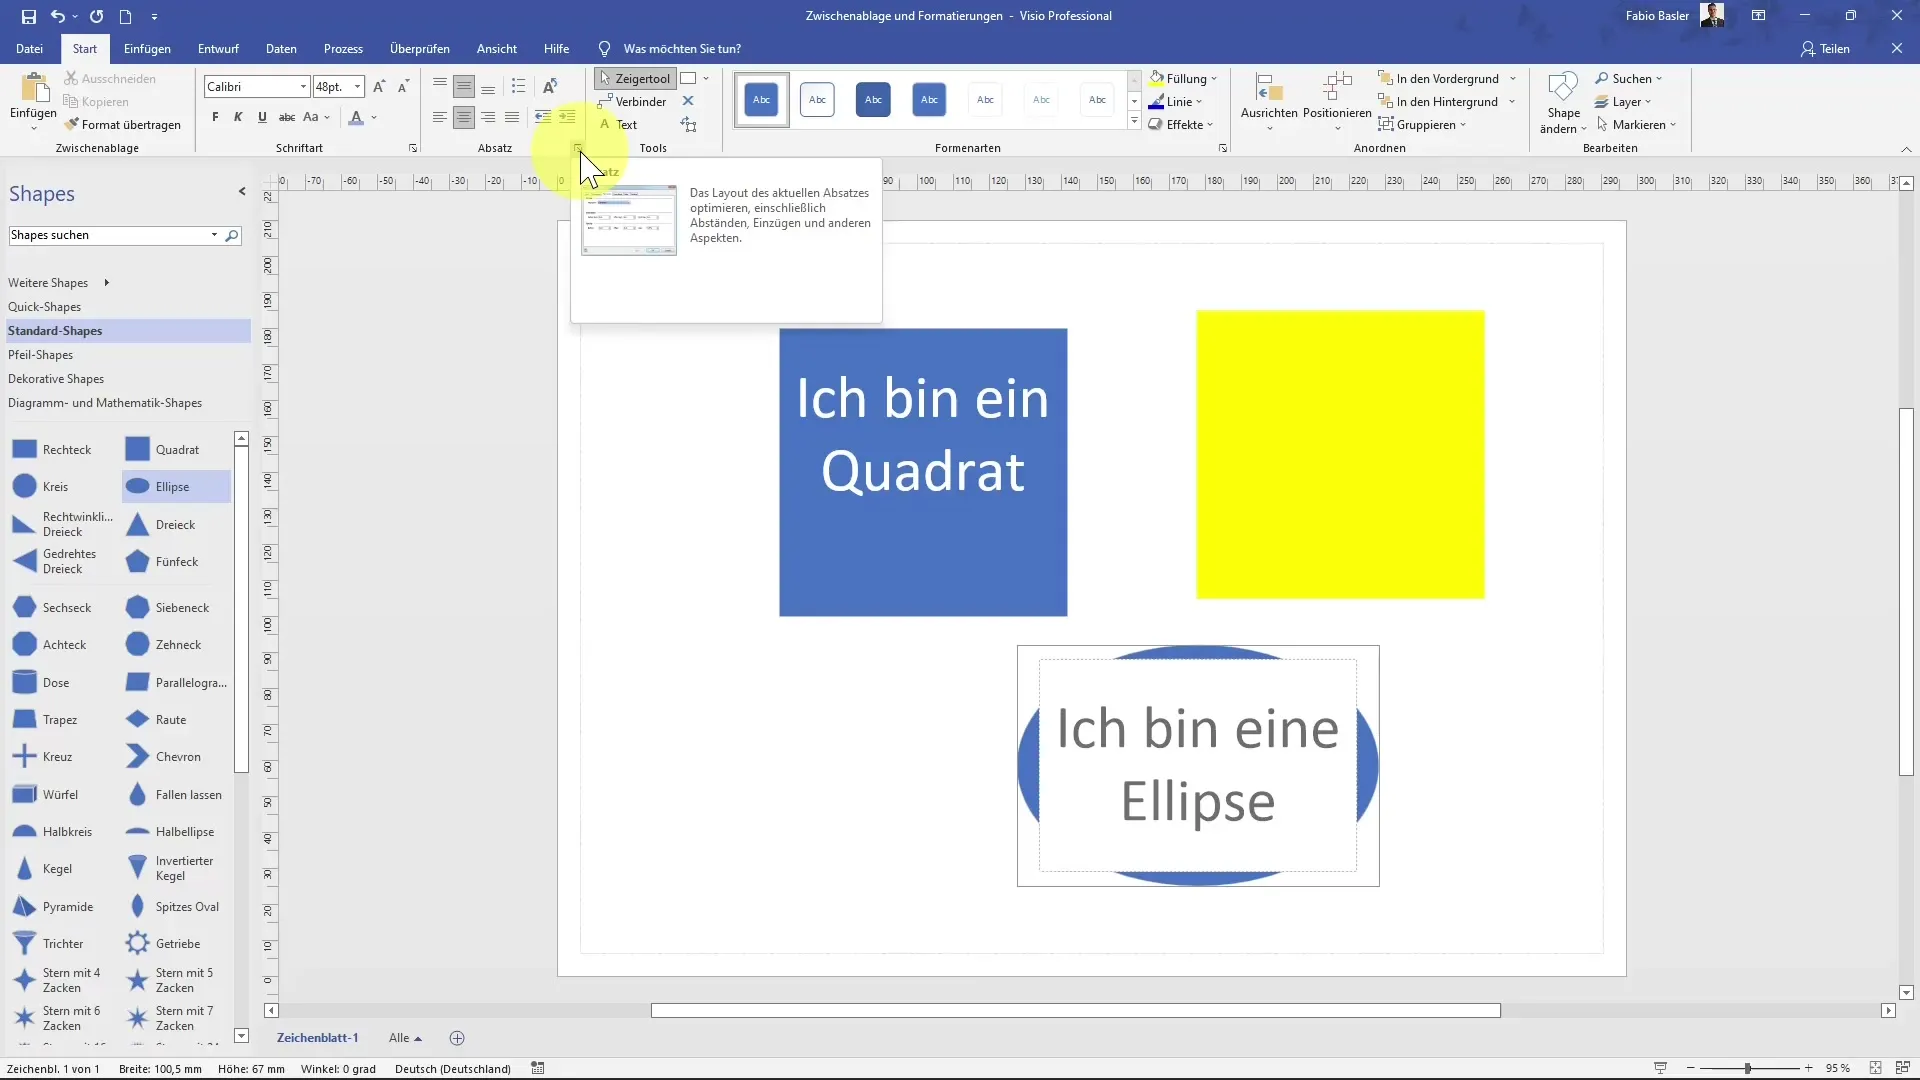Center the text horizontally
Viewport: 1920px width, 1080px height.
pos(464,117)
